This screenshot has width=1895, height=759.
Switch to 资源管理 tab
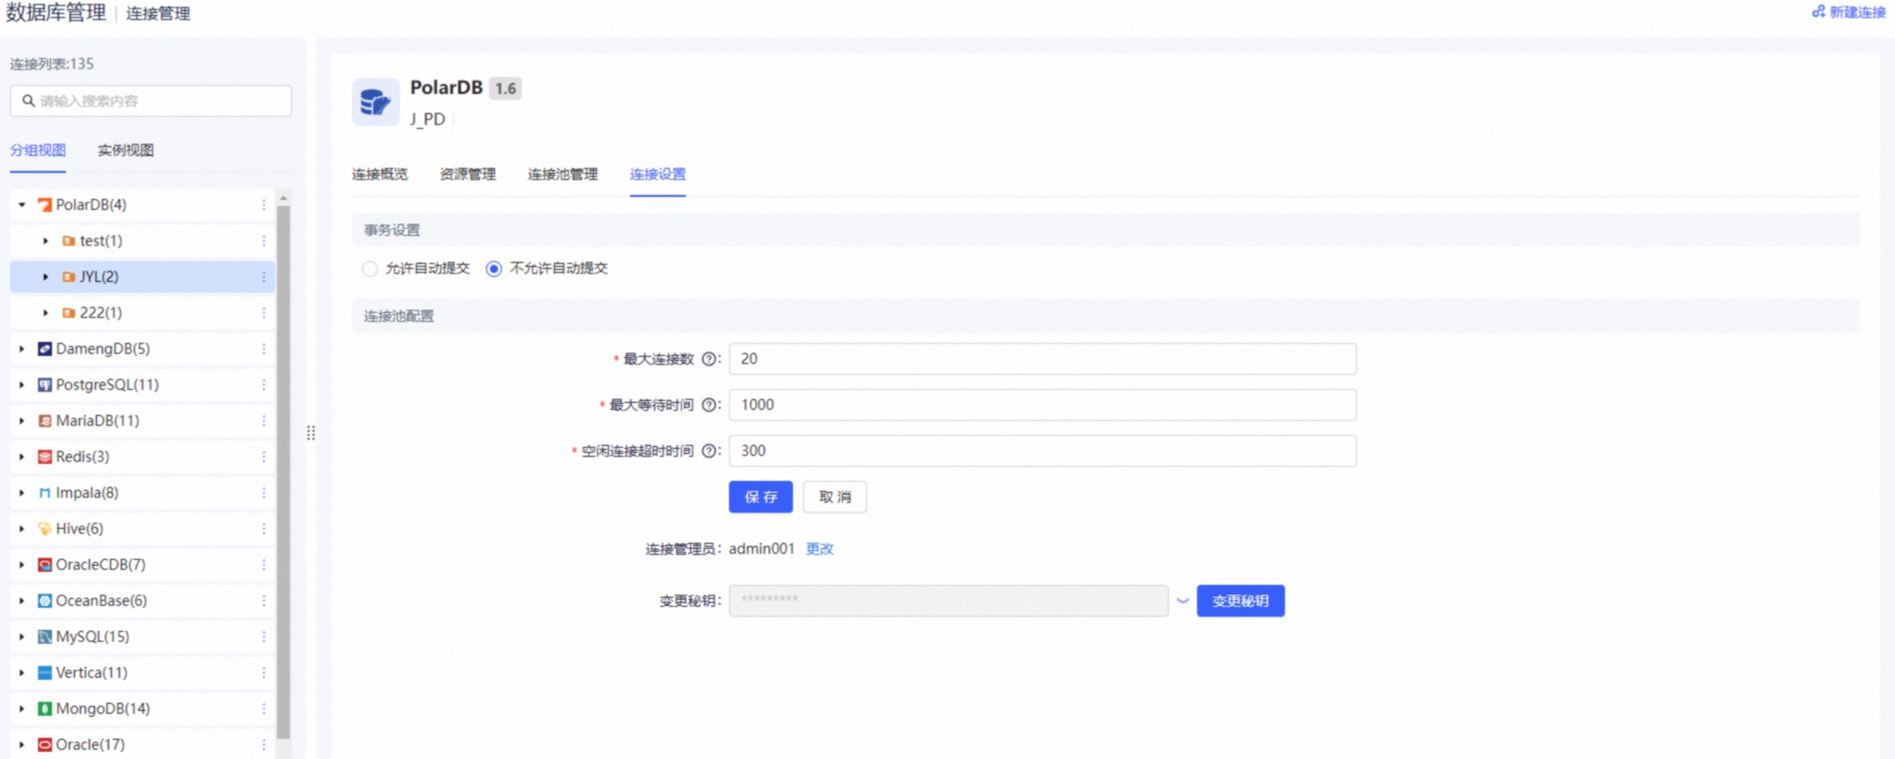pos(468,174)
